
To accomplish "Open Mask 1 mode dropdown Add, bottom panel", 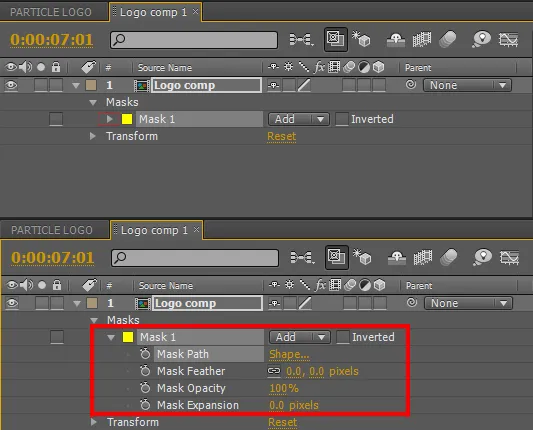I will tap(300, 337).
